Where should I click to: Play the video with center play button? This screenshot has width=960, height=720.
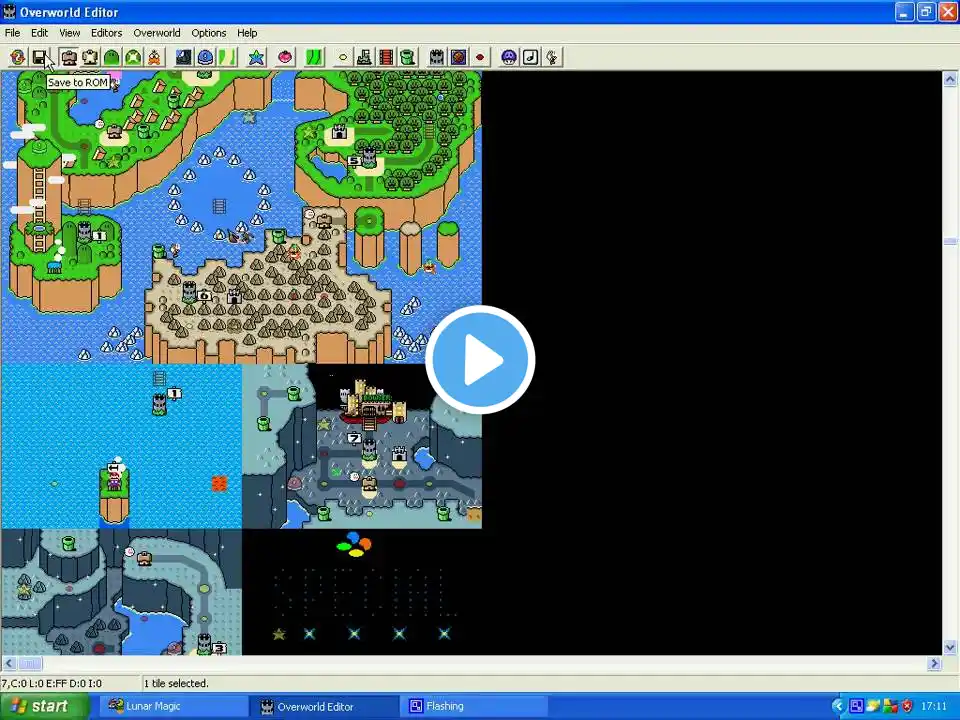coord(480,360)
